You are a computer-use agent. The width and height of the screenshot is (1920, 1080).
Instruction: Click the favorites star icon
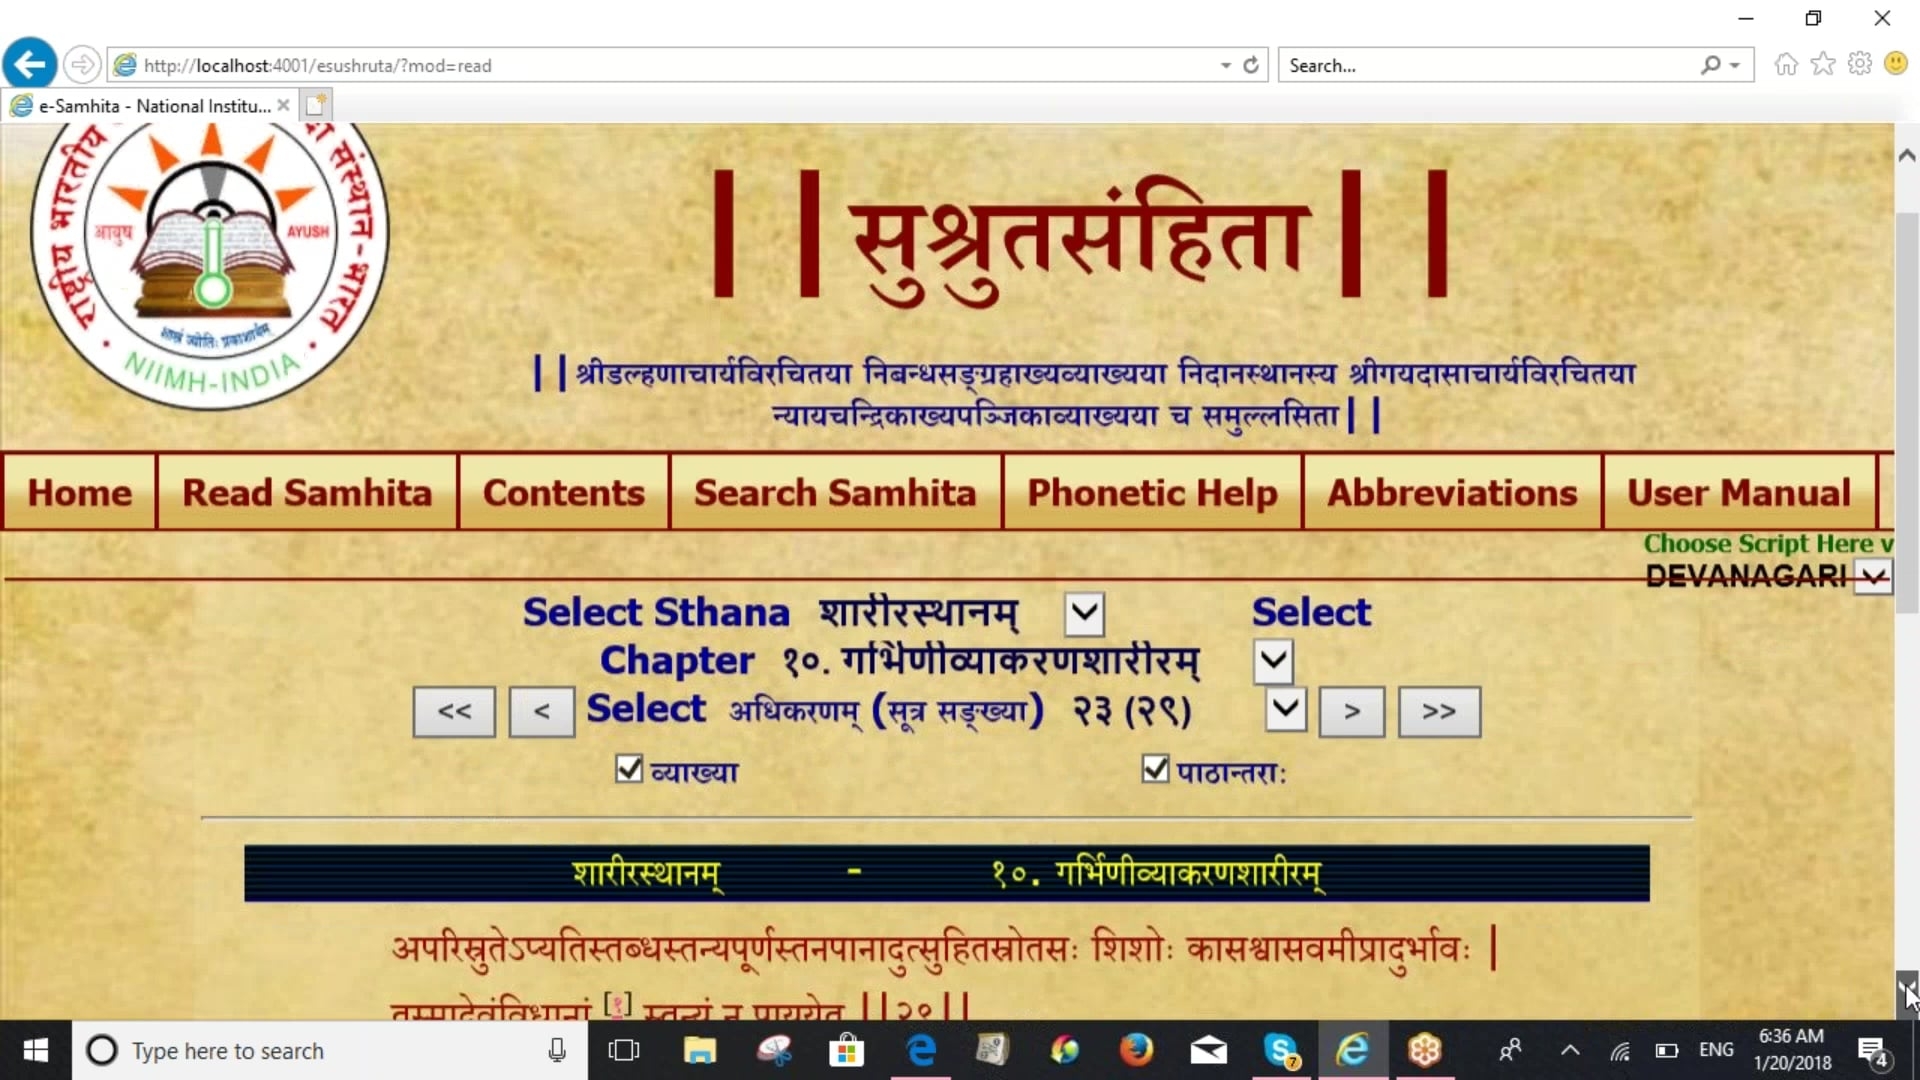tap(1823, 65)
